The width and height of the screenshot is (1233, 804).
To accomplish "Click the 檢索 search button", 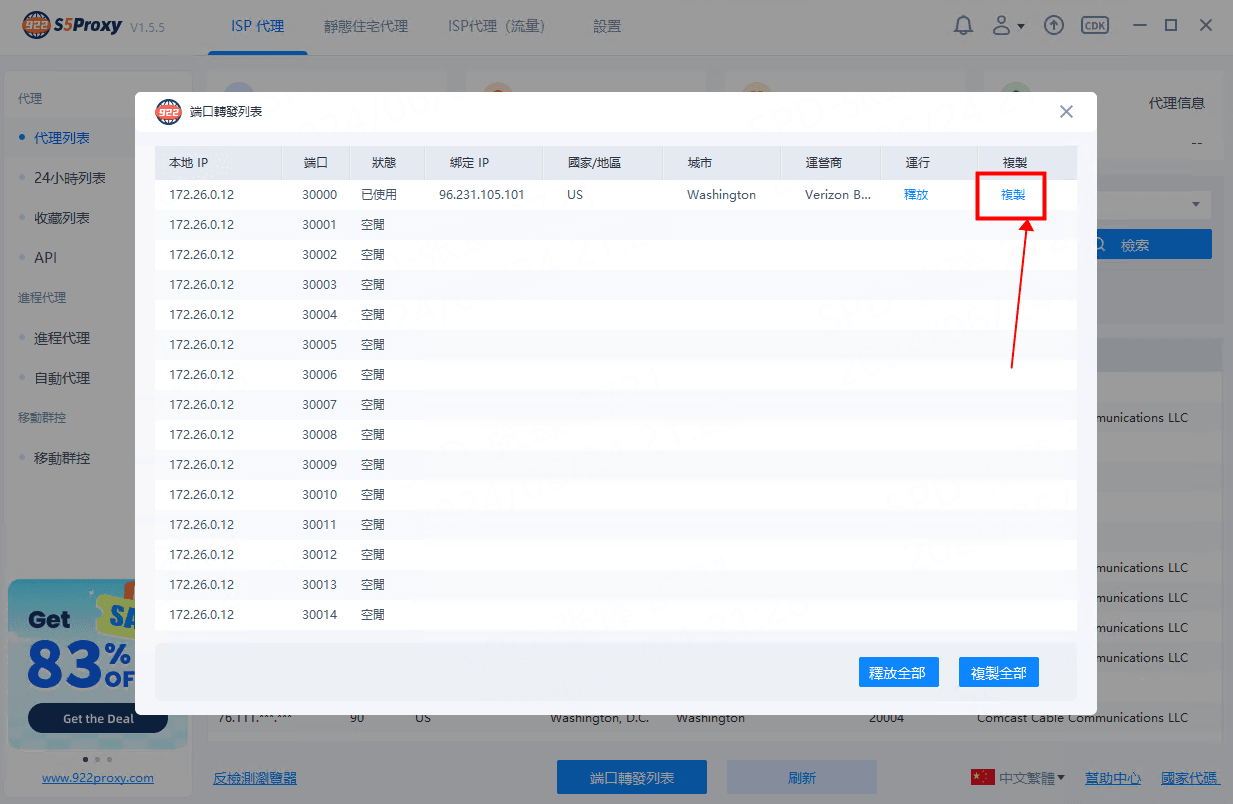I will coord(1150,244).
